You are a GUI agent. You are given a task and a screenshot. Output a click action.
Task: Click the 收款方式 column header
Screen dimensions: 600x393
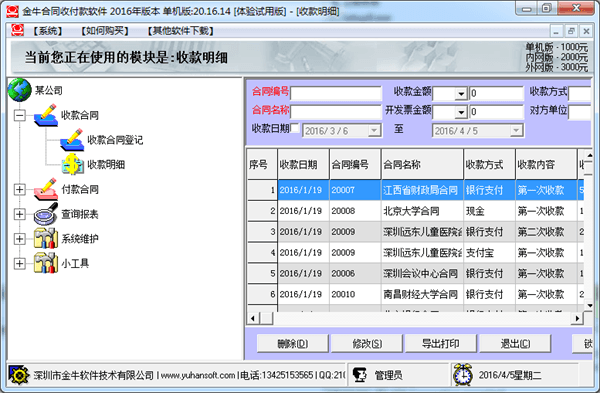point(489,165)
